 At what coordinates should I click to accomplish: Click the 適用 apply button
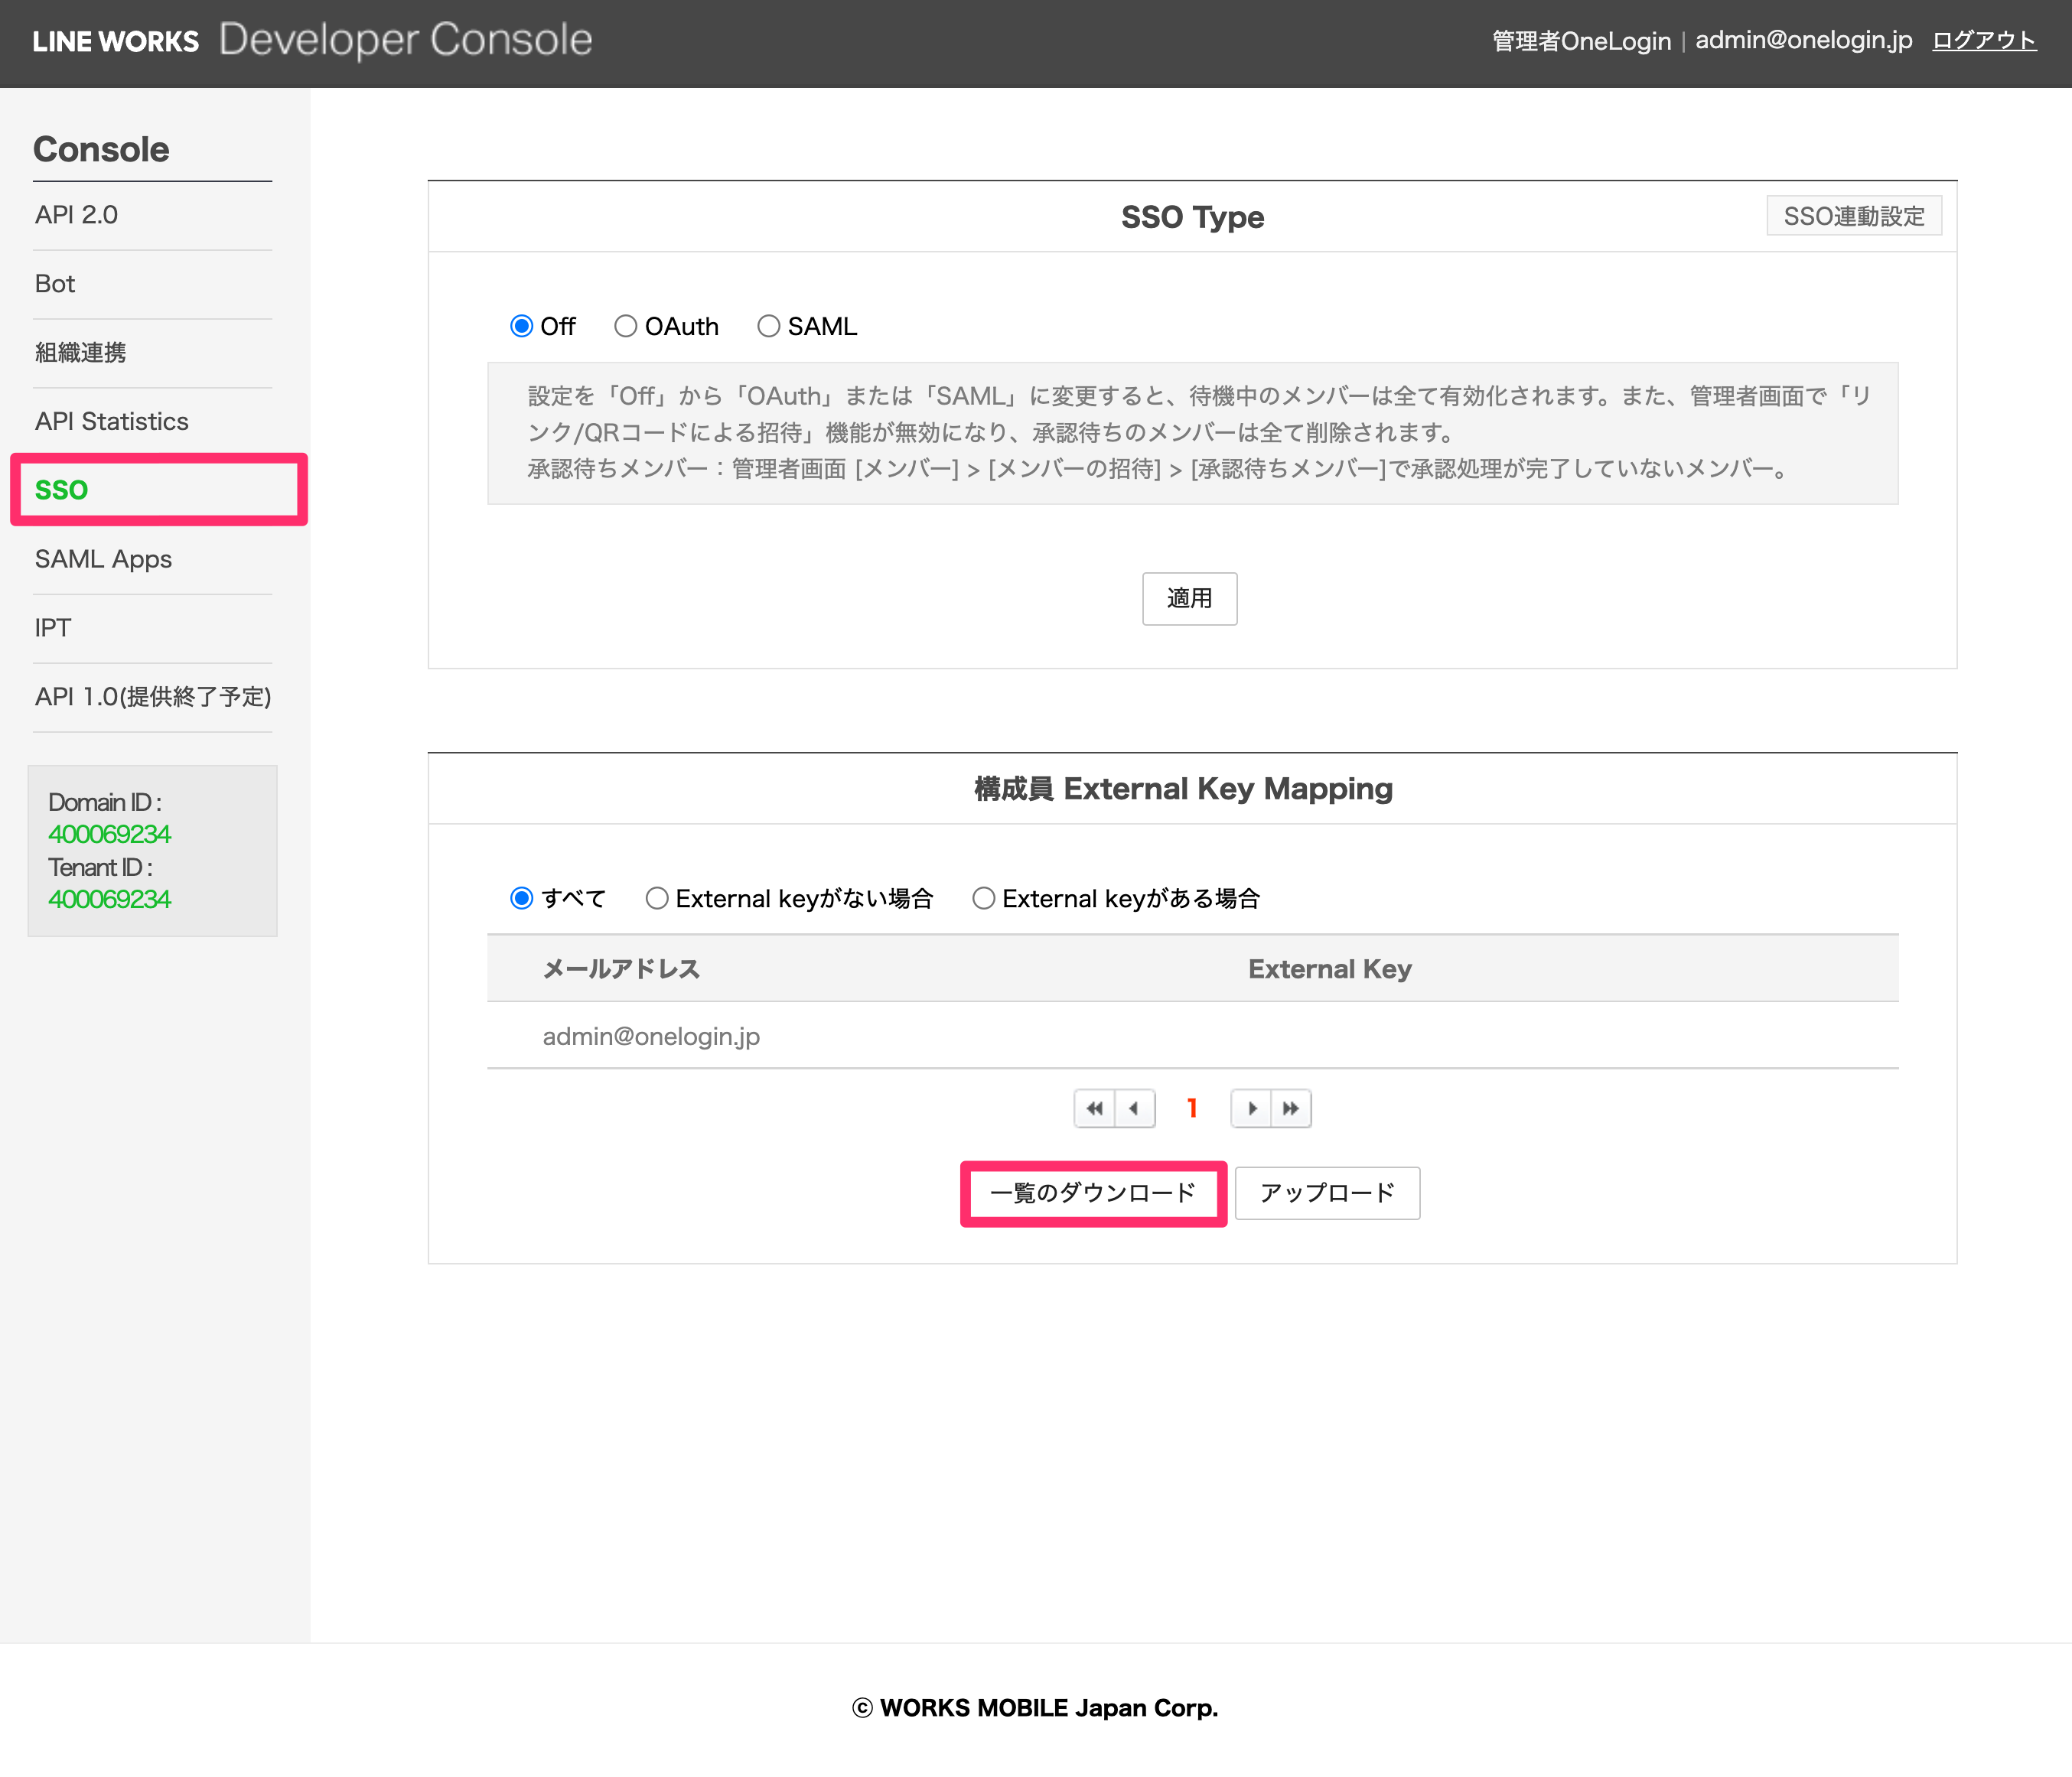click(x=1189, y=598)
